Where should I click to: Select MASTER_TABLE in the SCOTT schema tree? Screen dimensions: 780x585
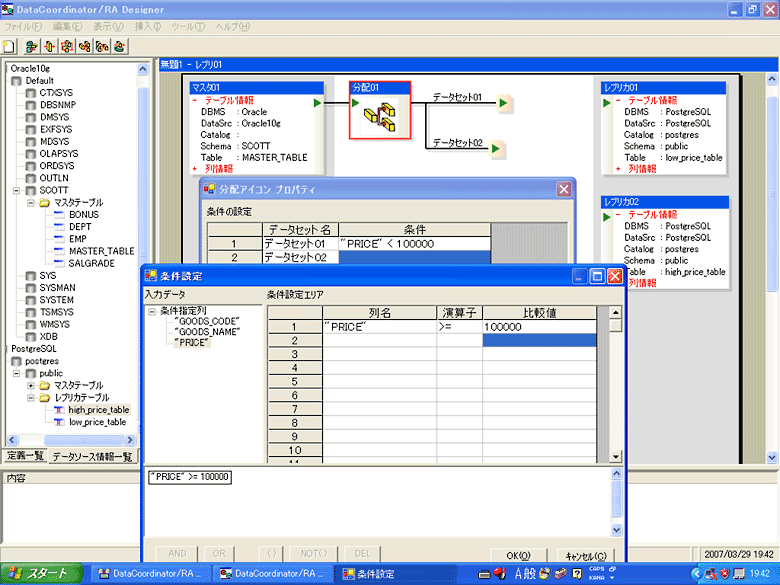tap(101, 250)
